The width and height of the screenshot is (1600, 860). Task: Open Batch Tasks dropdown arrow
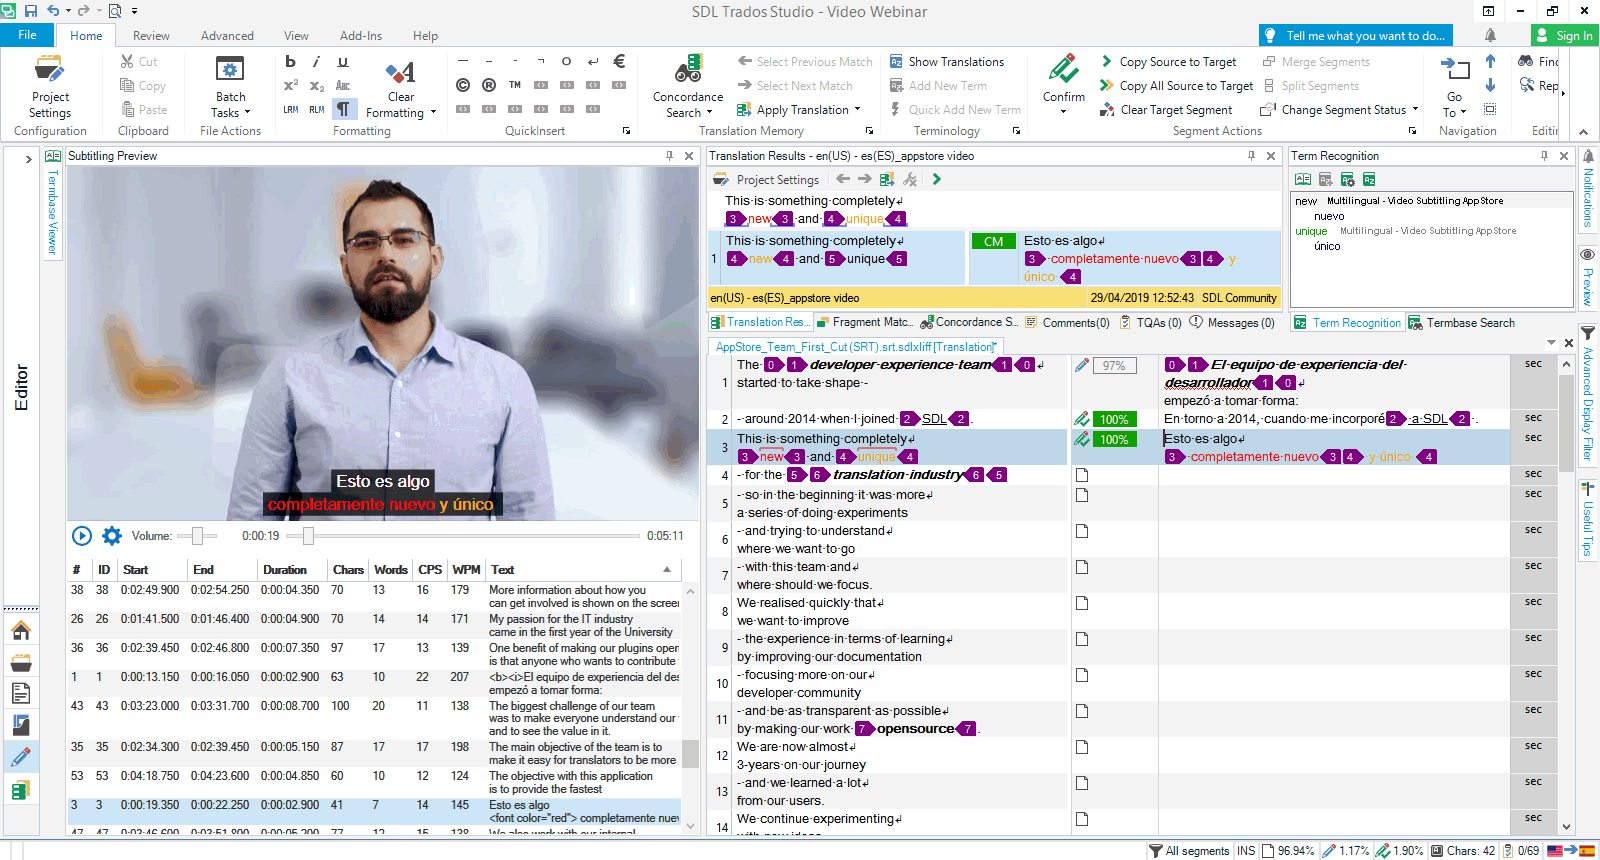tap(247, 113)
